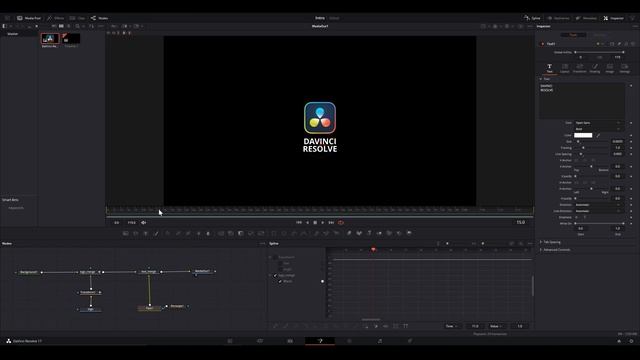The width and height of the screenshot is (640, 360).
Task: Switch Inspector to the Modifiers tab
Action: click(x=600, y=35)
